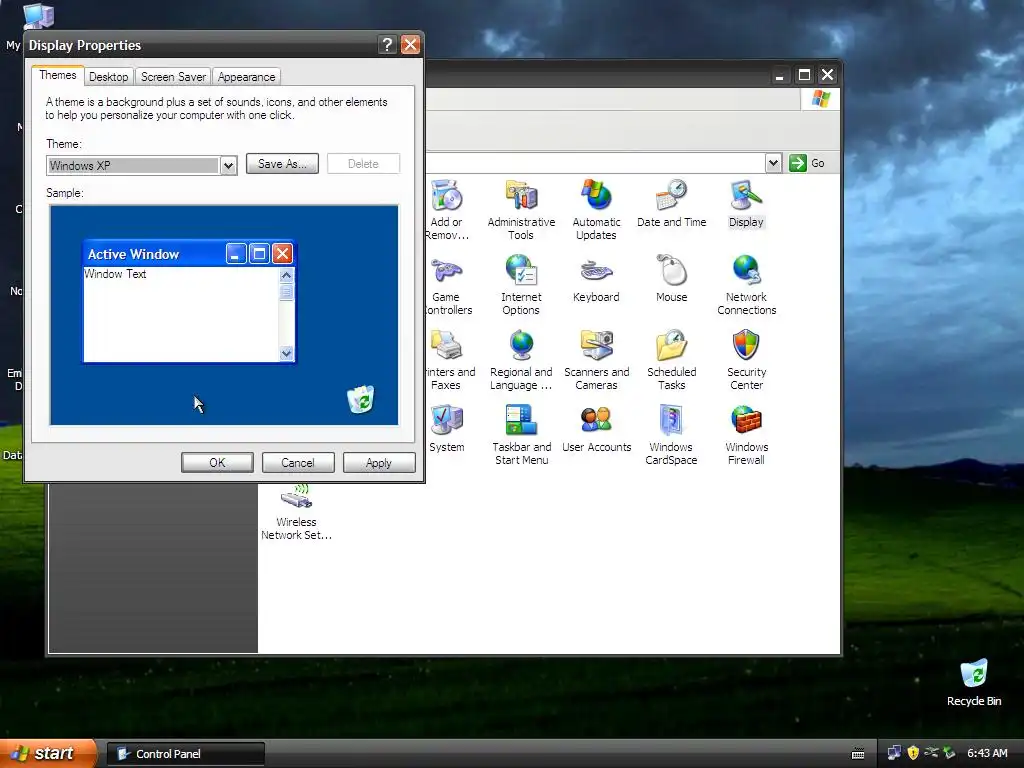Click Cancel in Display Properties
This screenshot has width=1024, height=768.
(x=298, y=462)
